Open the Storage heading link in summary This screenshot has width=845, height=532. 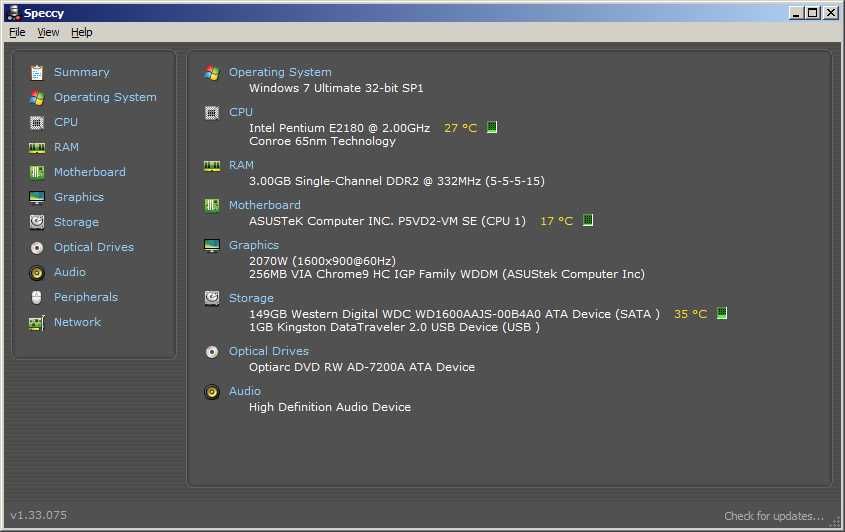(251, 298)
